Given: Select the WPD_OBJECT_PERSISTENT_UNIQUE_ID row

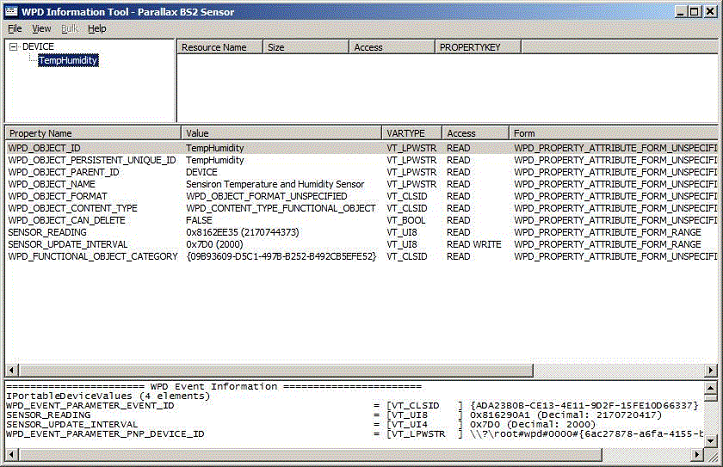Looking at the screenshot, I should pyautogui.click(x=362, y=160).
